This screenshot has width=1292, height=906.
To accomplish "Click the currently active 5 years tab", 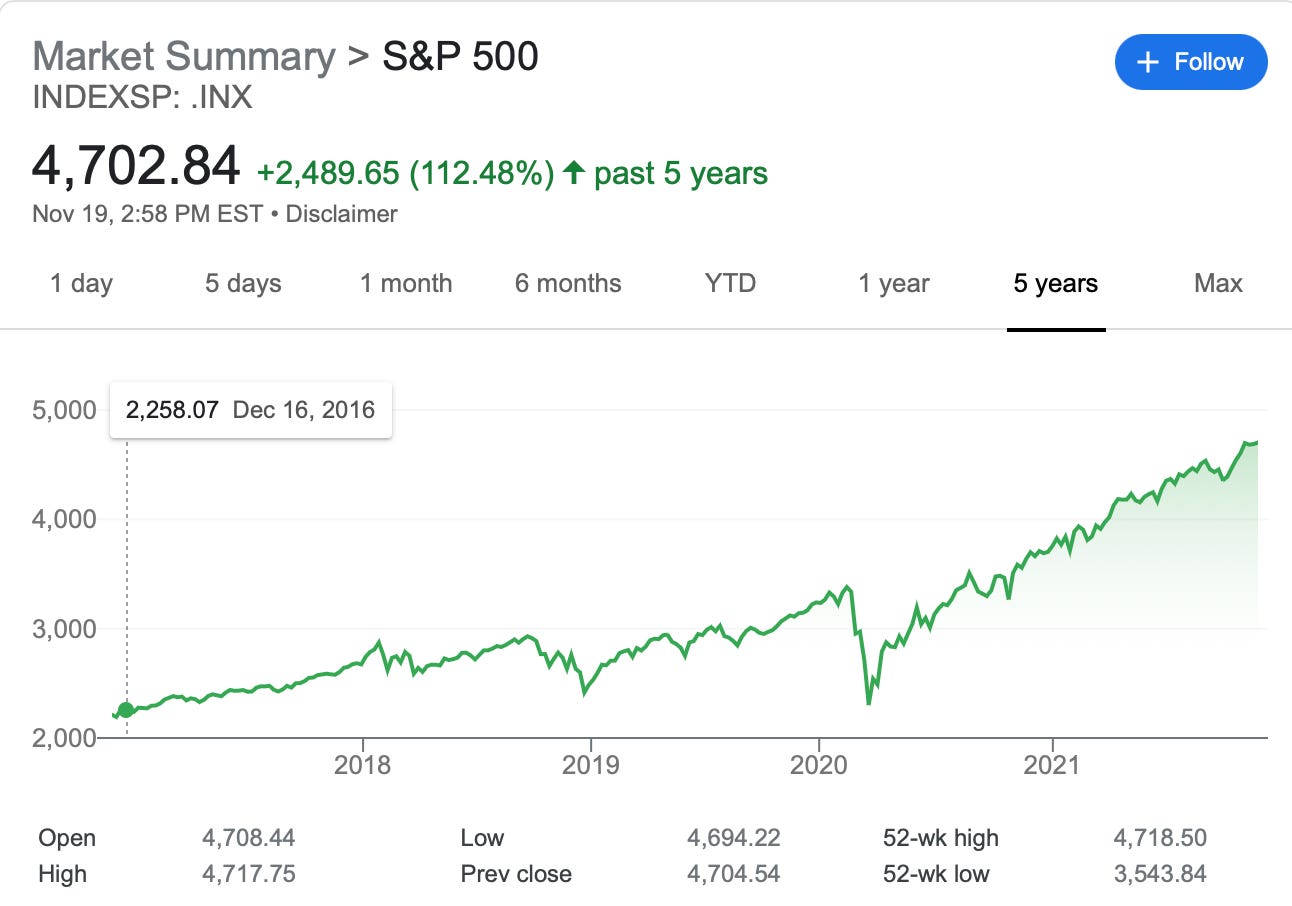I will tap(1055, 283).
